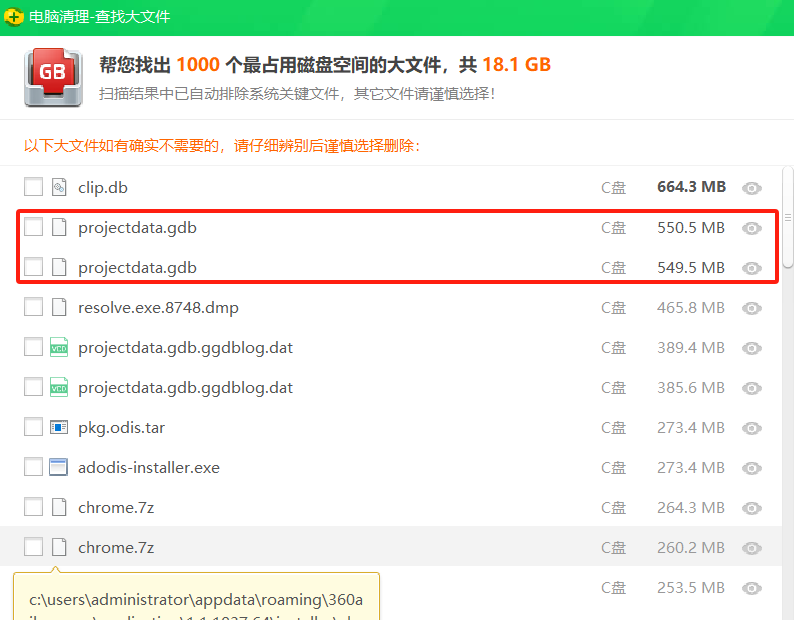
Task: Click the chrome.7z name on the 260.2 MB row
Action: pos(116,548)
